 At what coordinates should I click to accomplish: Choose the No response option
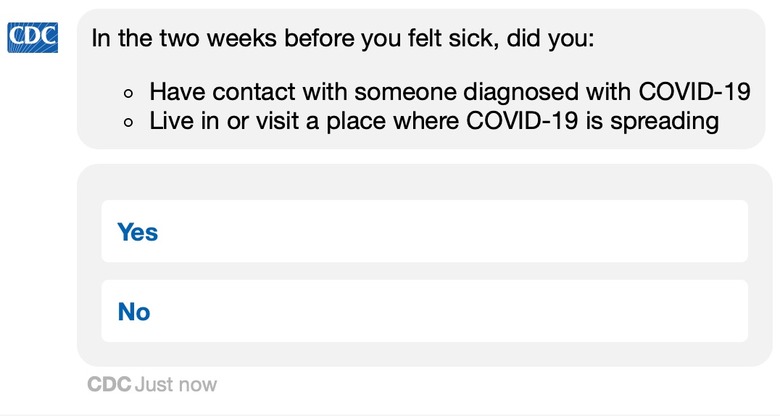tap(424, 311)
